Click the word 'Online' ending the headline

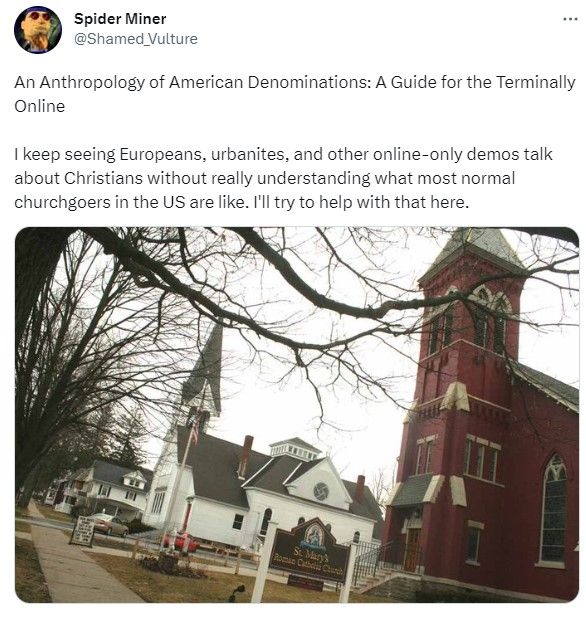point(39,106)
